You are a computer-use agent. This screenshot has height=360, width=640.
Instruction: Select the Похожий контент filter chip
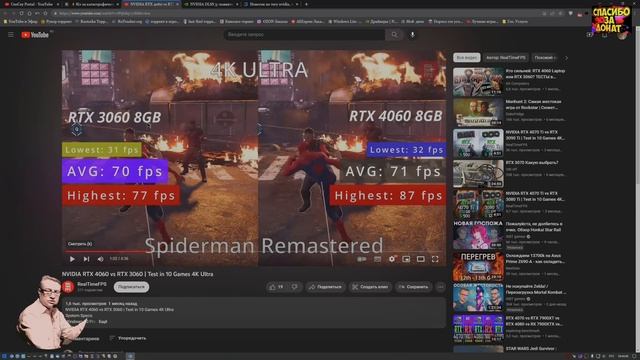(545, 58)
